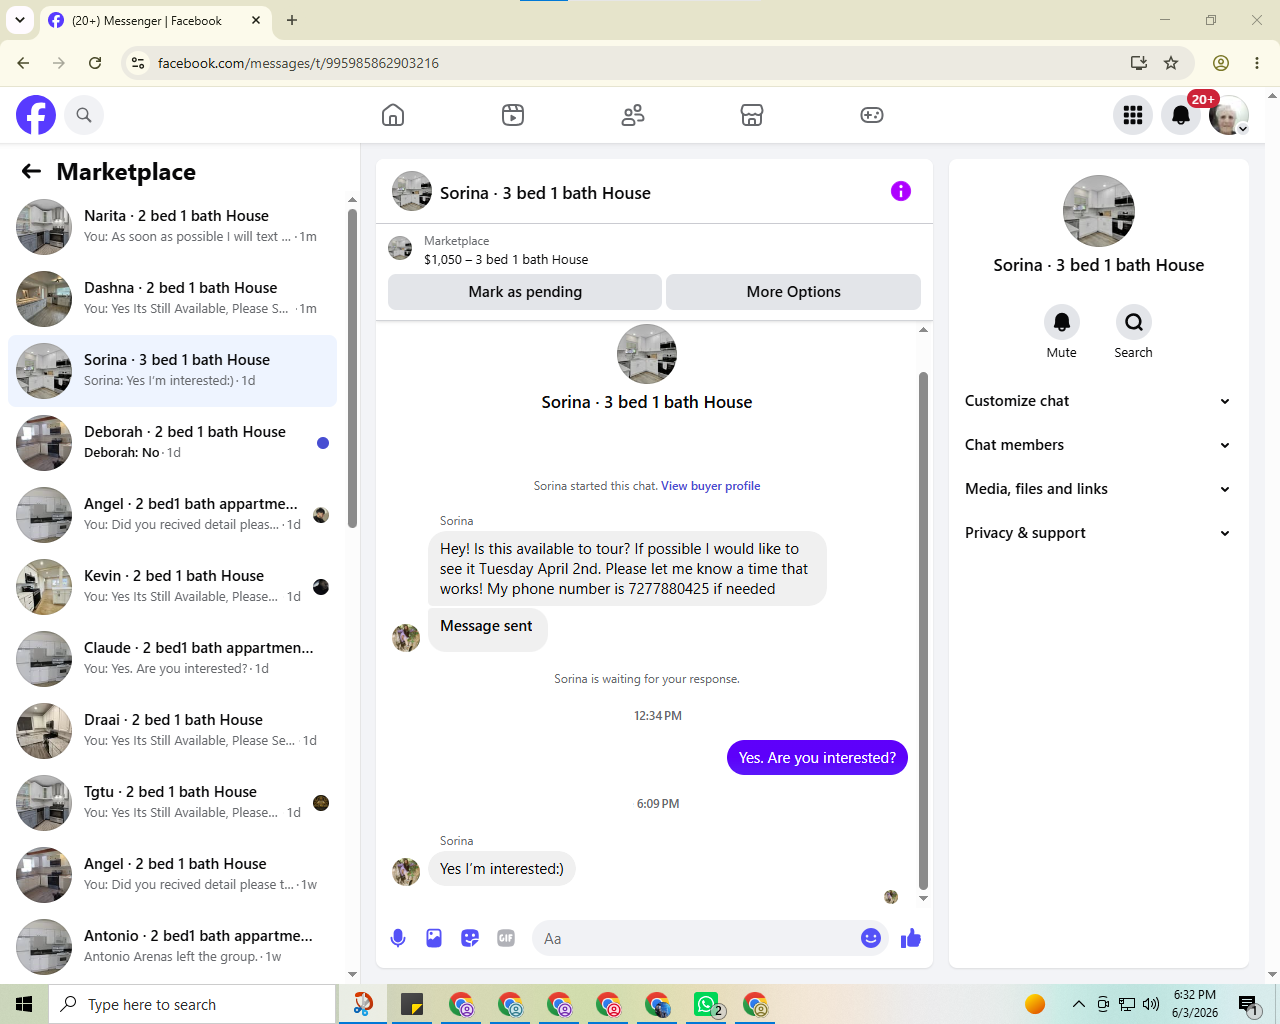
Task: Open Antonio 2 bed1 bath apartment chat
Action: [172, 947]
